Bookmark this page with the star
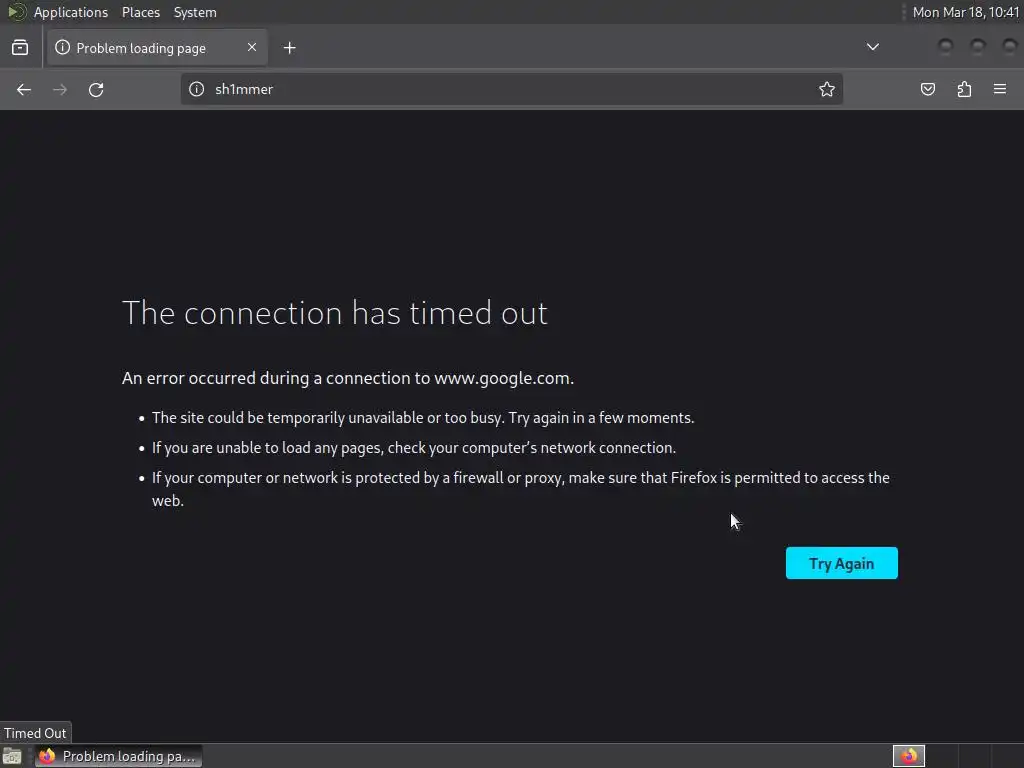Screen dimensions: 1024x768 827,89
